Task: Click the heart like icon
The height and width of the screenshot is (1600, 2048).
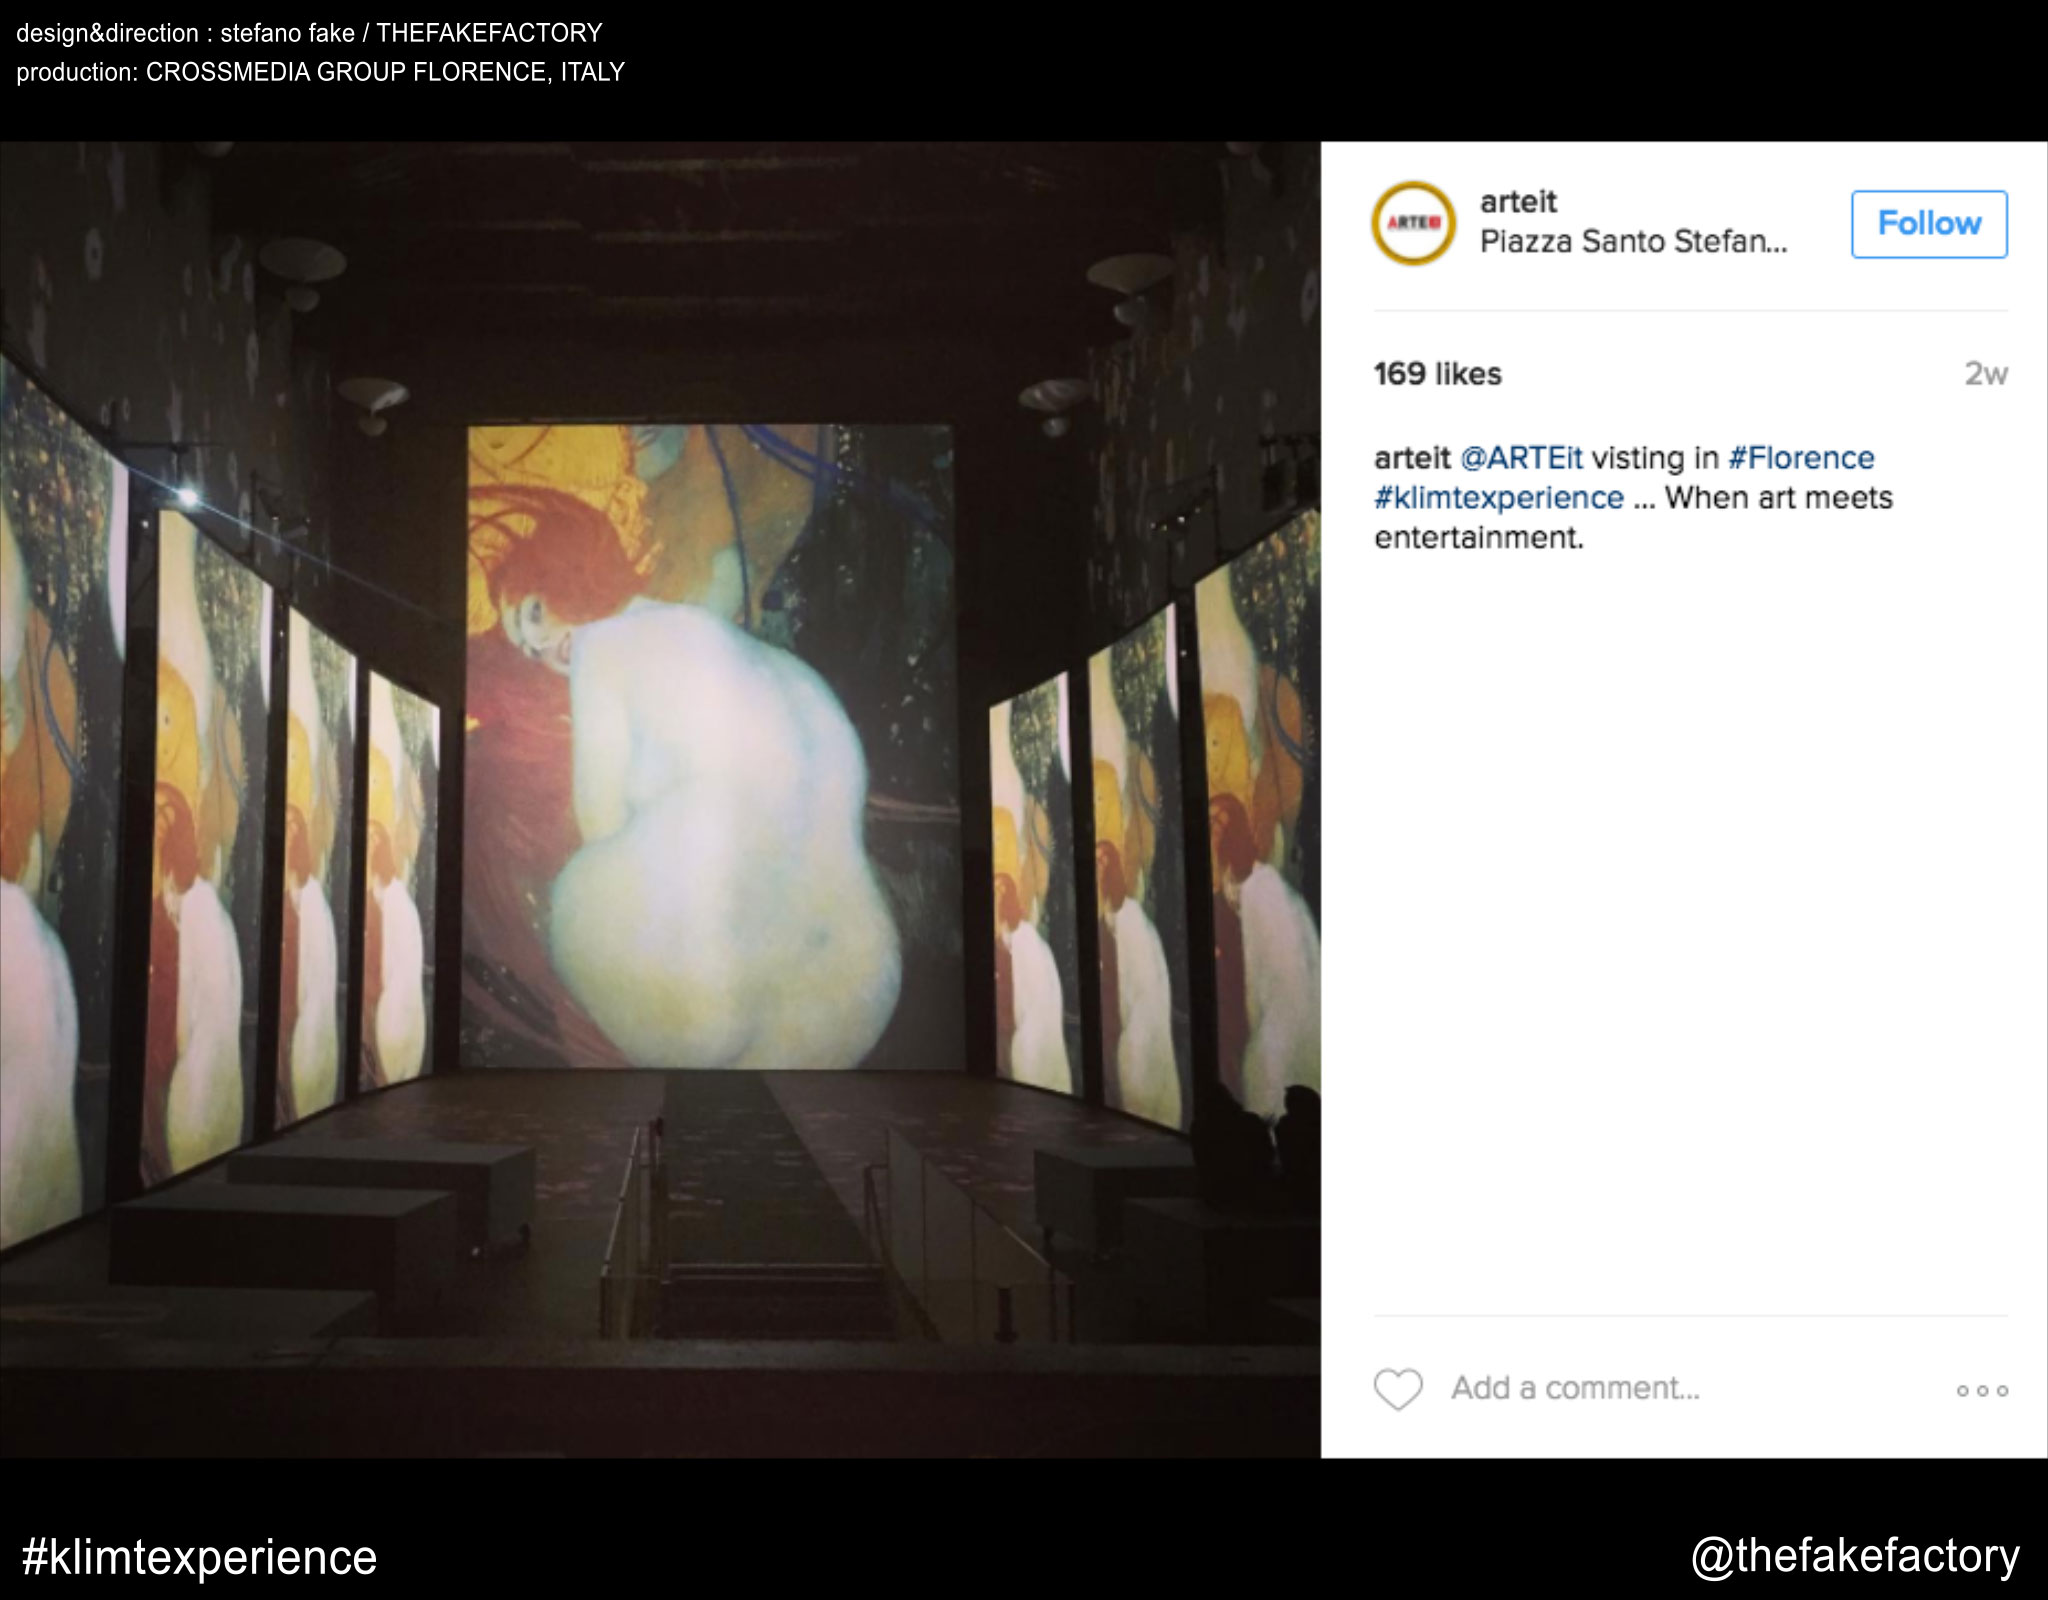Action: pos(1397,1389)
